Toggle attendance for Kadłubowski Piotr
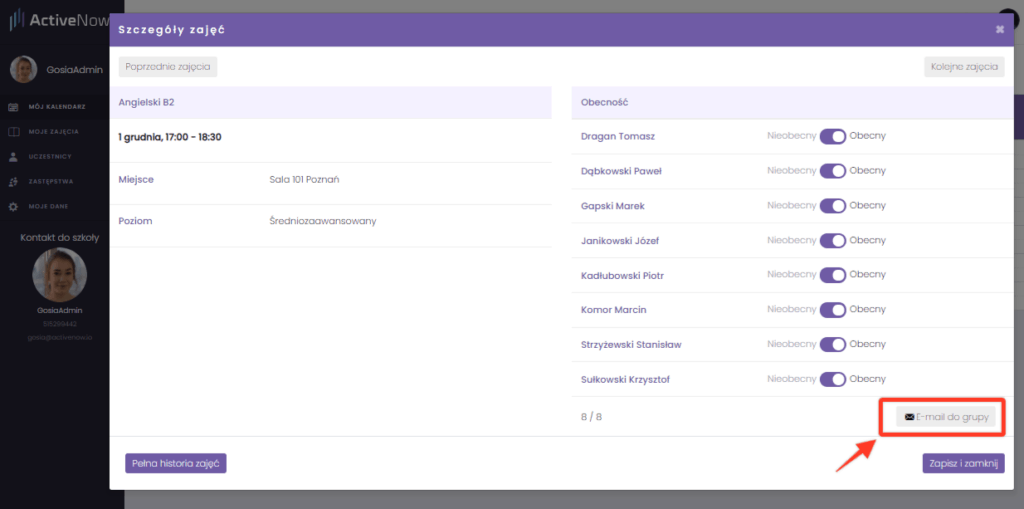The image size is (1024, 509). click(833, 275)
